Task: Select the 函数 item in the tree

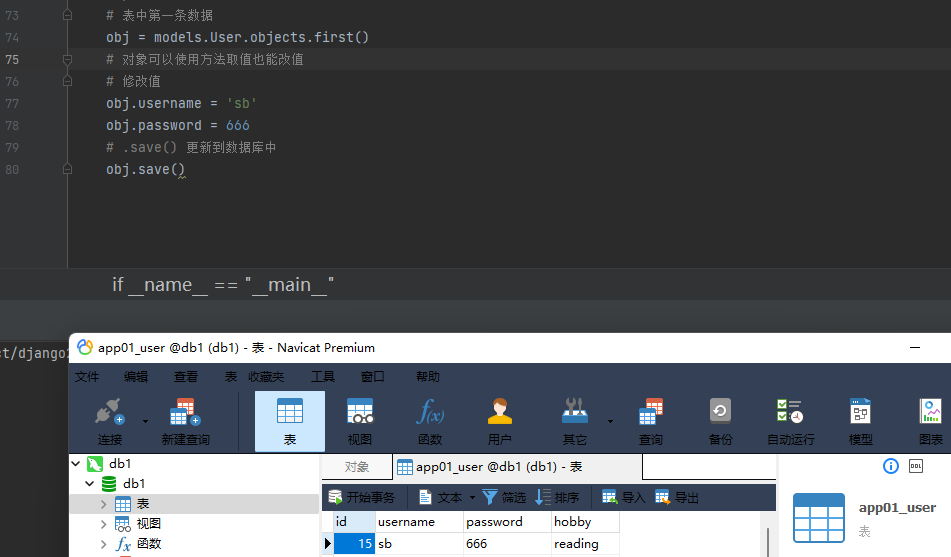Action: click(x=149, y=544)
